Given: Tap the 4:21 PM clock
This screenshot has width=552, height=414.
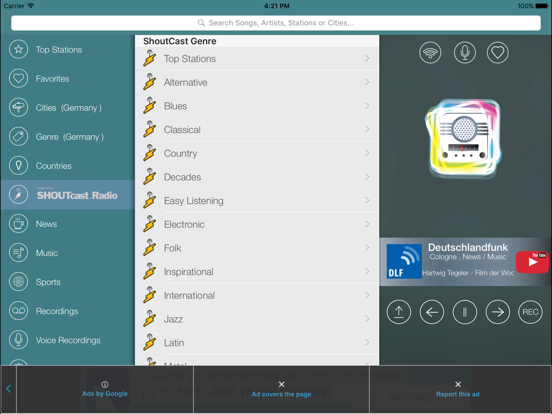Looking at the screenshot, I should [276, 6].
